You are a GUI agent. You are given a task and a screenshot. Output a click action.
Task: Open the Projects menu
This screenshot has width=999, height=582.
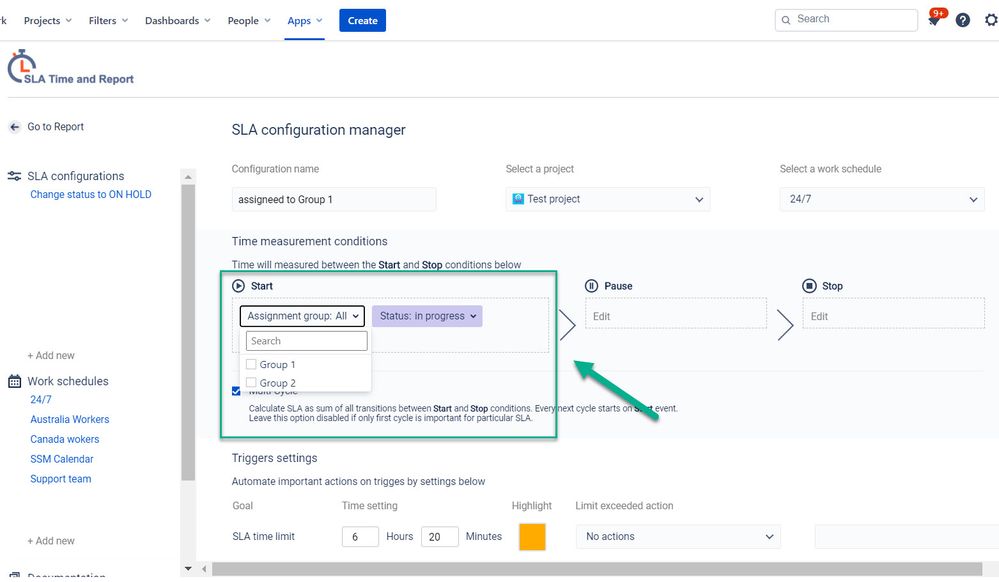click(x=47, y=20)
